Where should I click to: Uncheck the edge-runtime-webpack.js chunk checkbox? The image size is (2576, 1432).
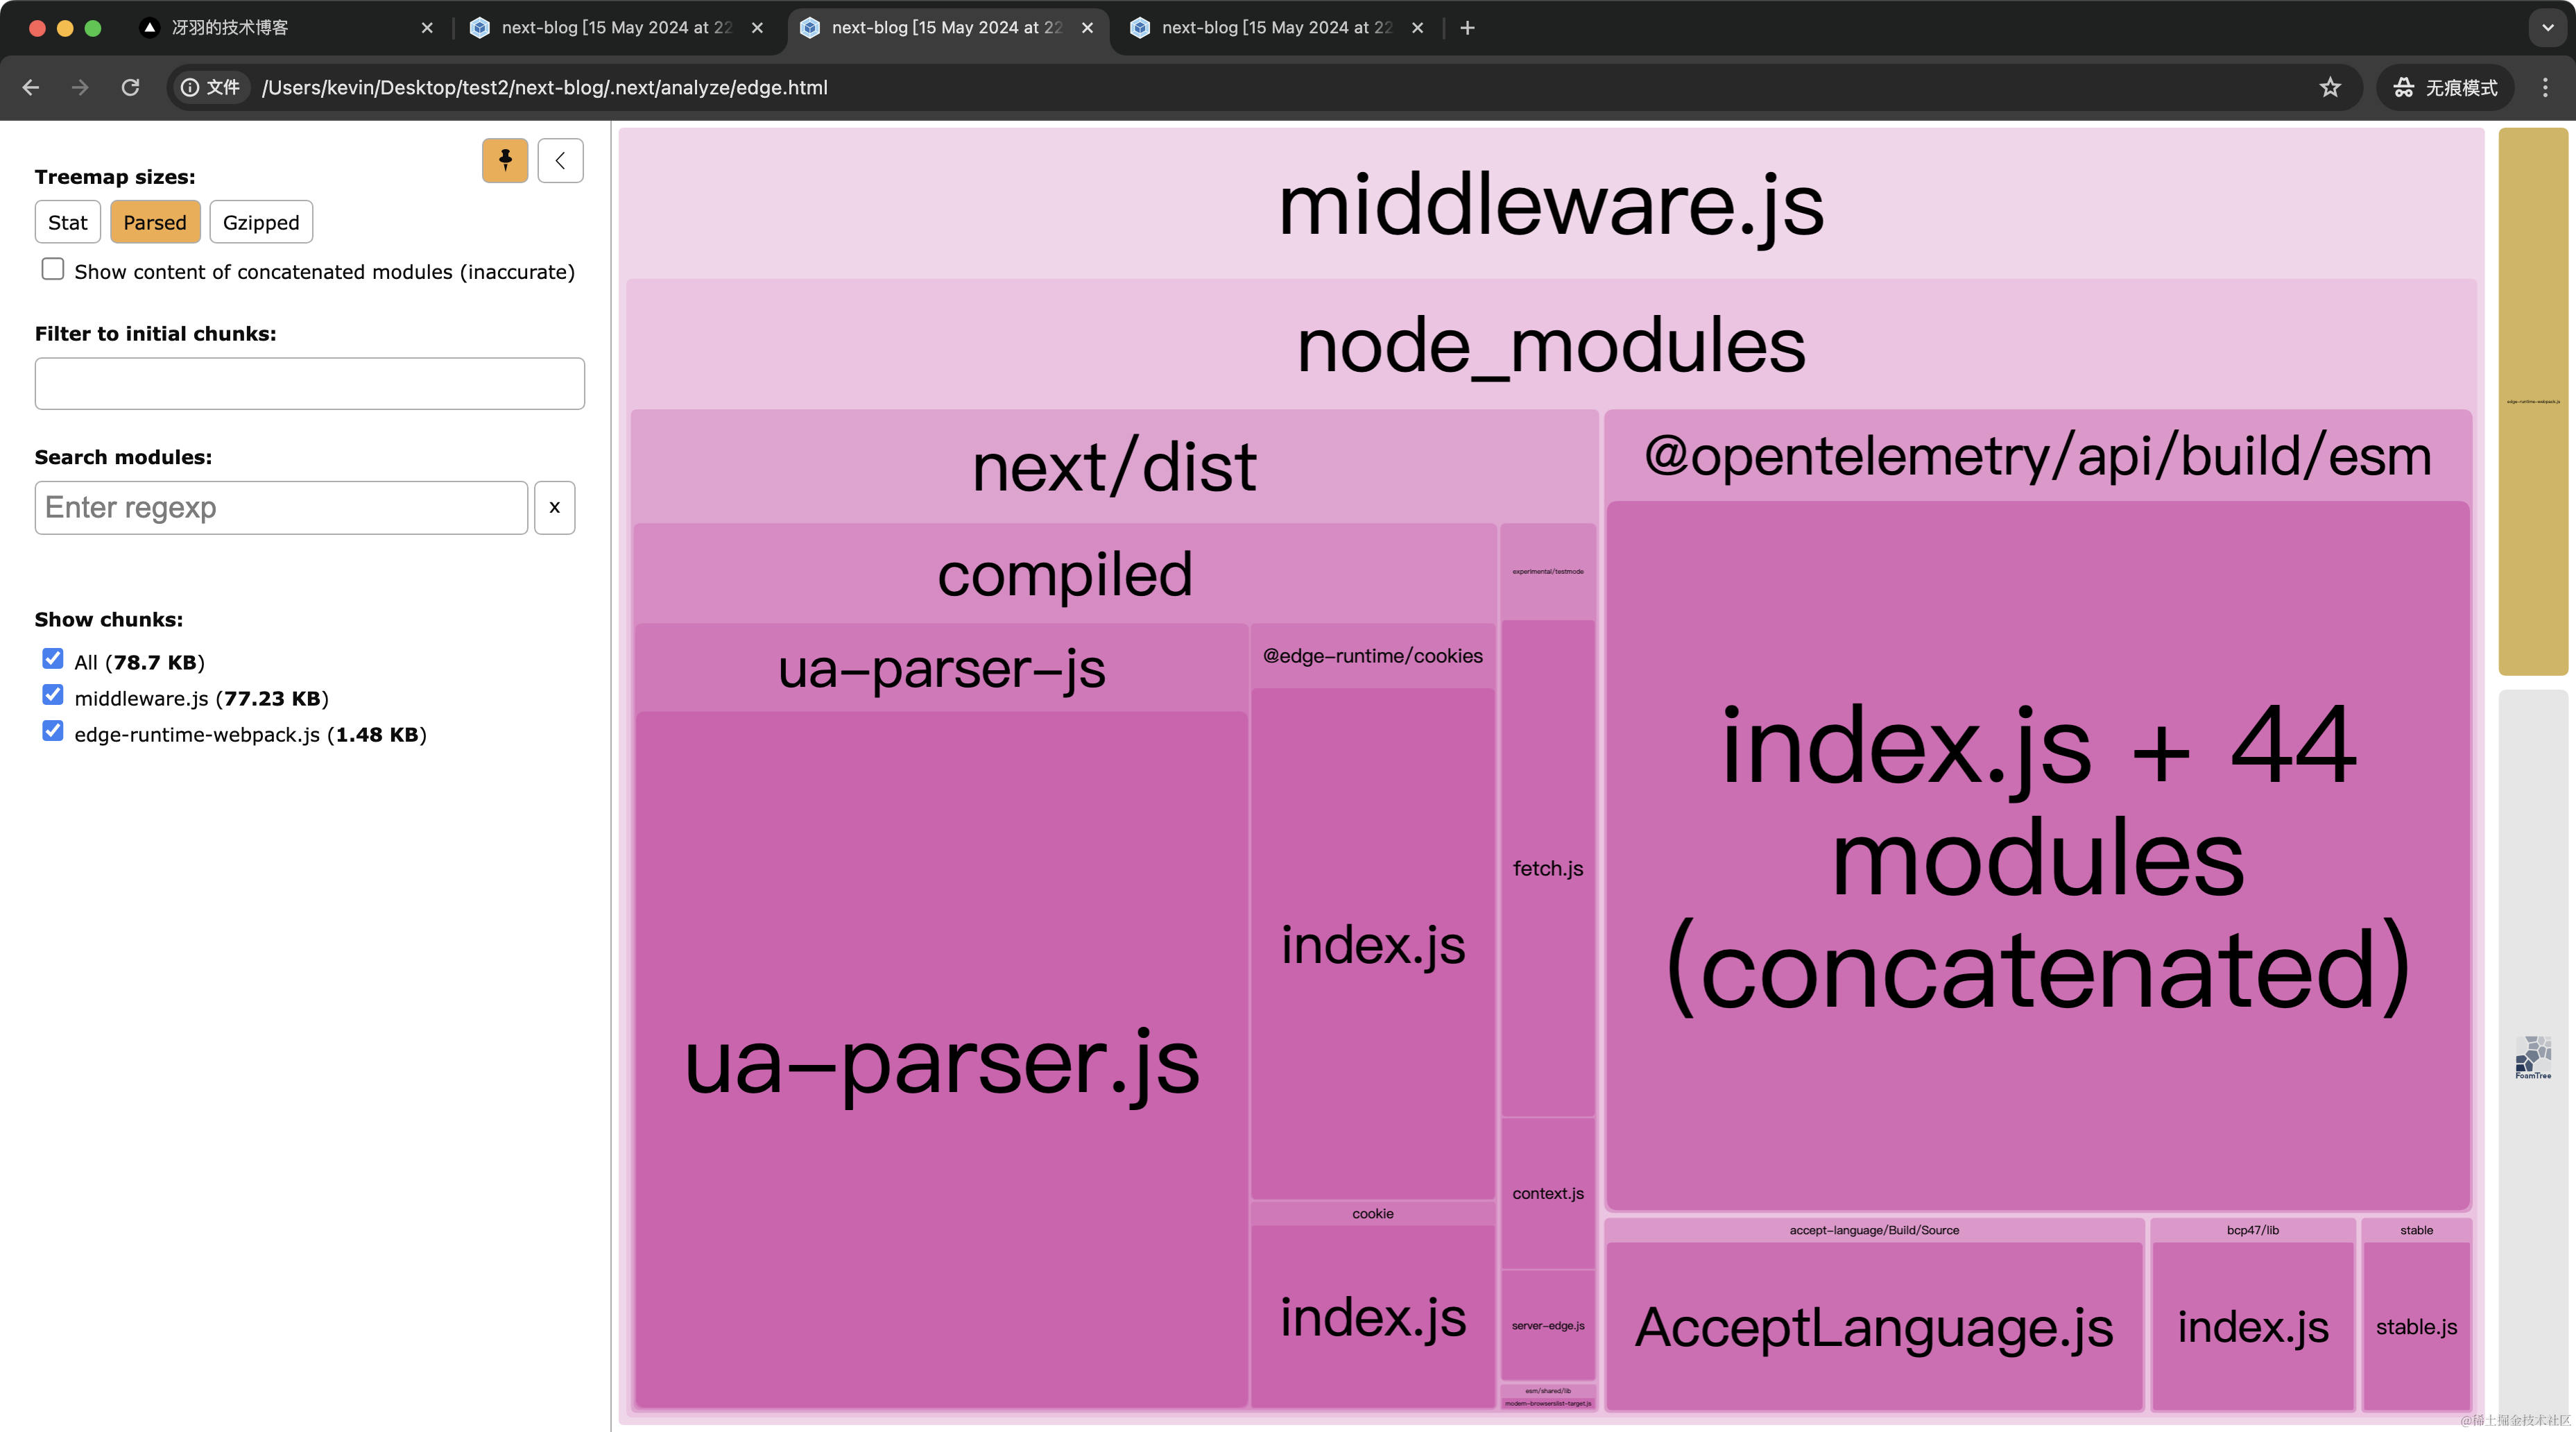(x=53, y=731)
